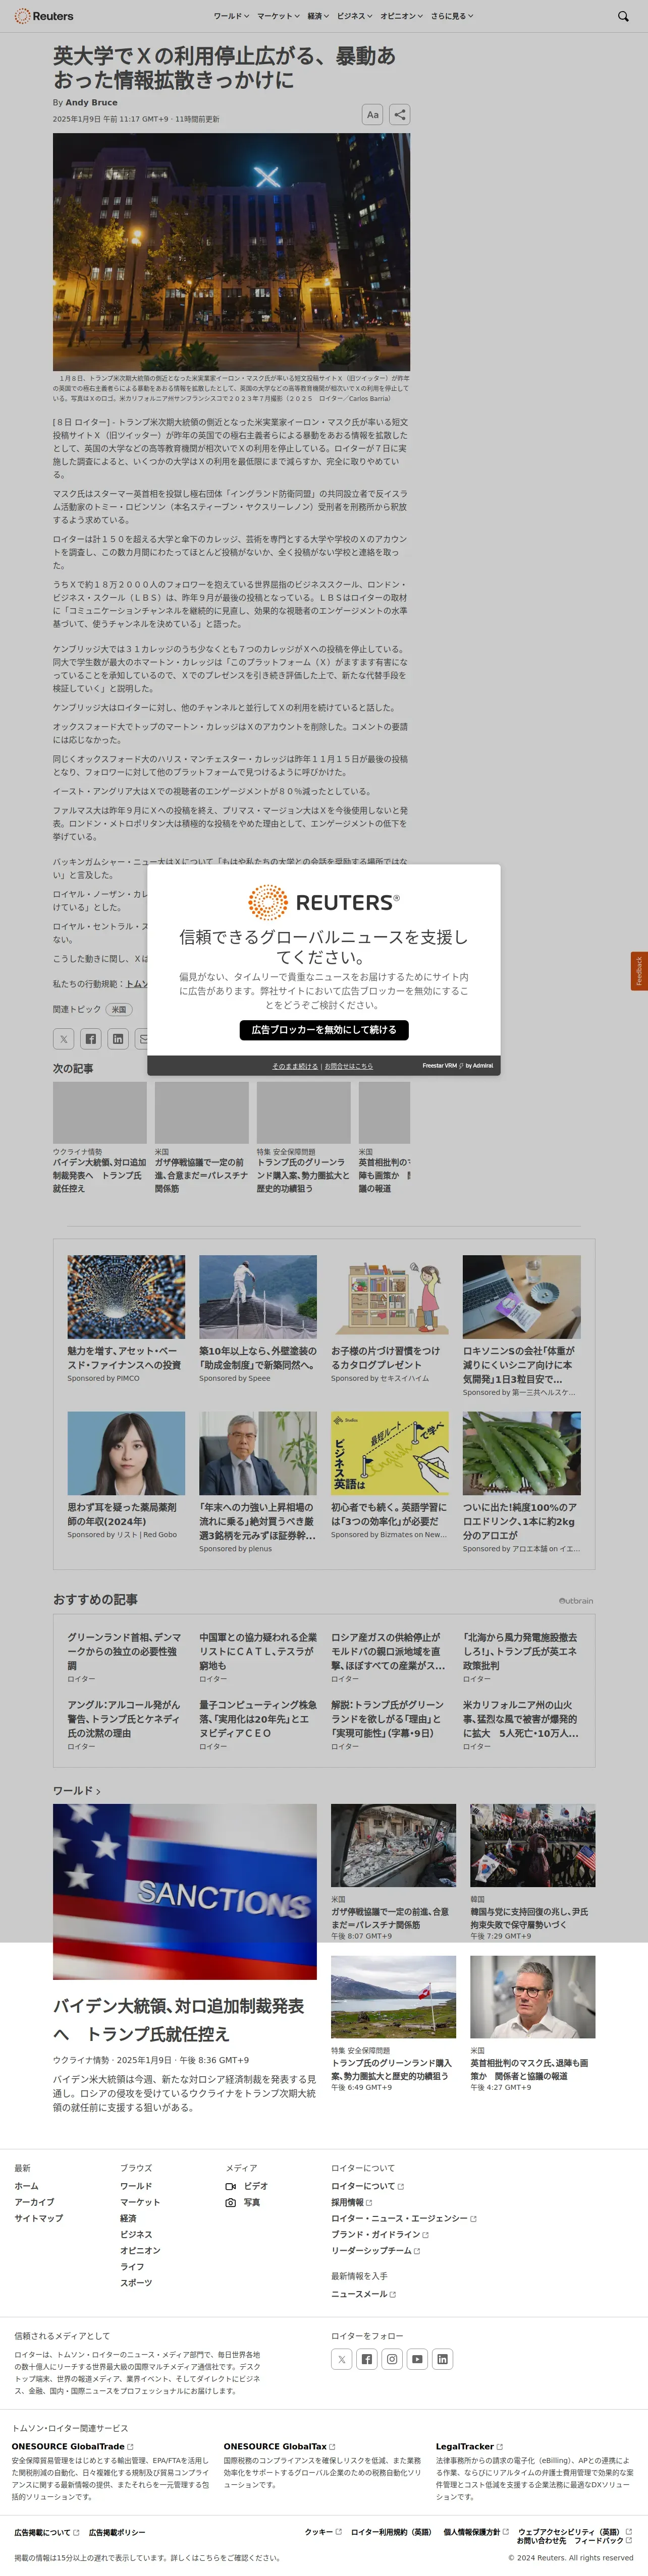Viewport: 648px width, 2576px height.
Task: Click 広告ブロッカーを無効にして続ける button
Action: [x=324, y=1030]
